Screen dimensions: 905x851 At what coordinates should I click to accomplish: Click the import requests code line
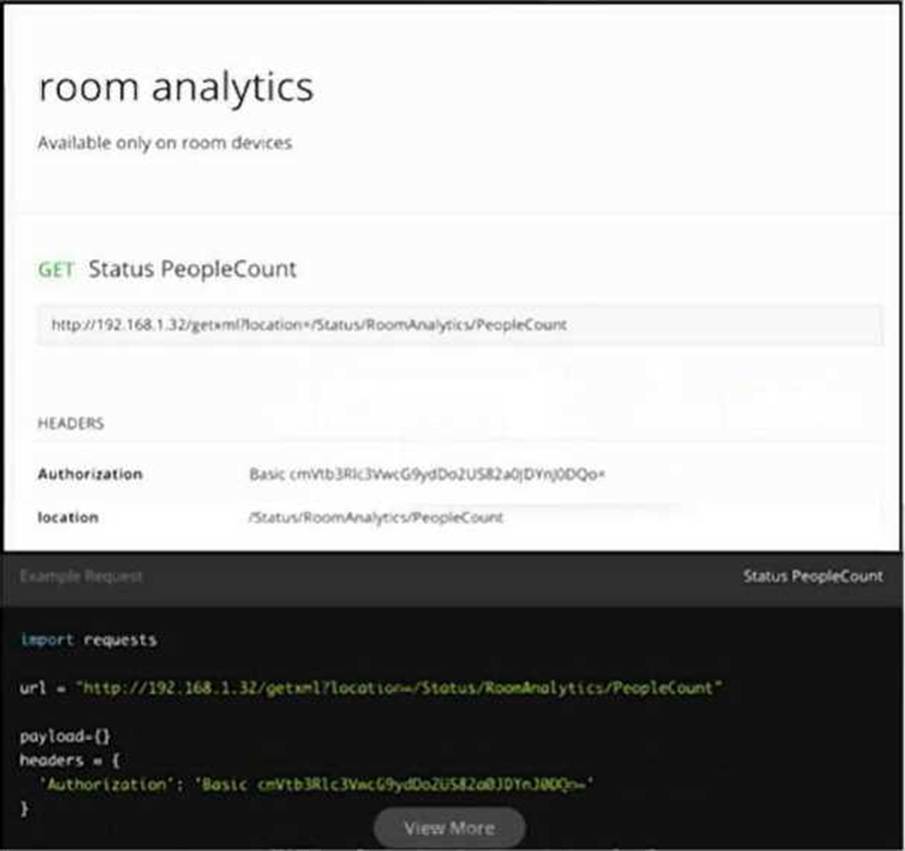pos(88,639)
